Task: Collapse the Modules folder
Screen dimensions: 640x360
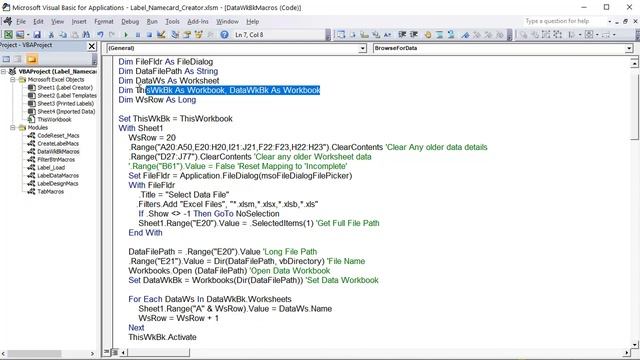Action: (13, 128)
